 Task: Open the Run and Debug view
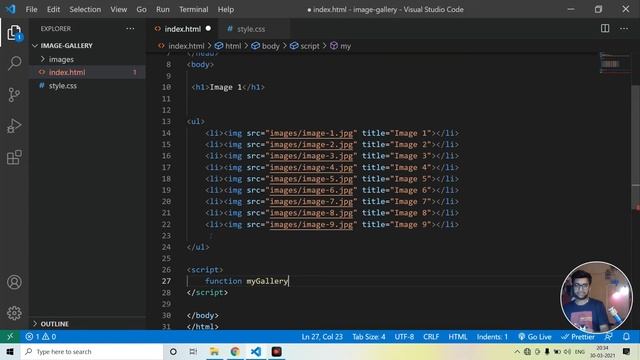pyautogui.click(x=14, y=126)
